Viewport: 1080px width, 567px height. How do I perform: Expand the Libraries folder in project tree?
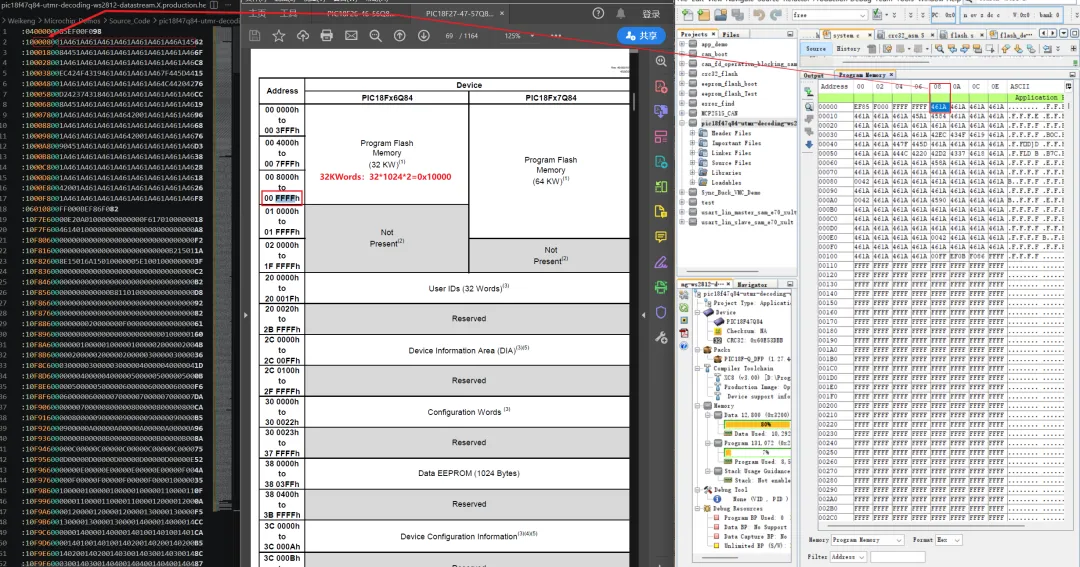[692, 173]
